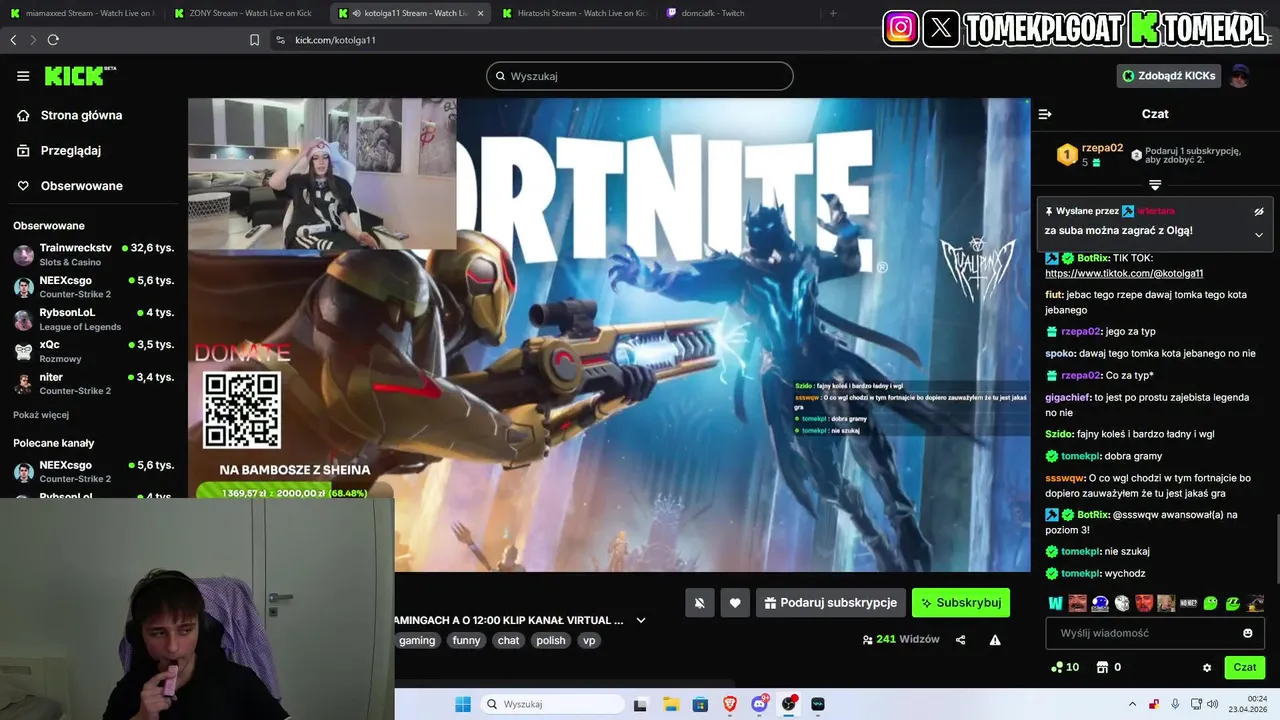The height and width of the screenshot is (720, 1280).
Task: Hide the pinned message with eye icon
Action: tap(1259, 212)
